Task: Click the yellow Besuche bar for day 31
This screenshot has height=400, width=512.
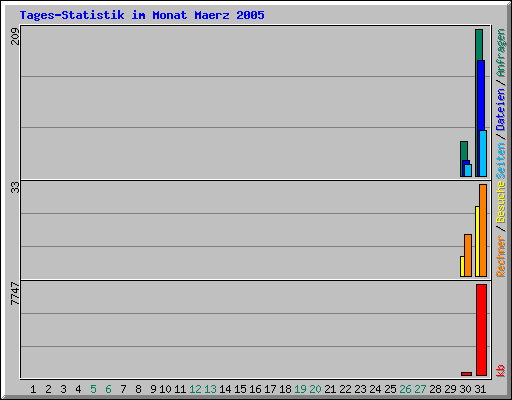Action: 477,241
